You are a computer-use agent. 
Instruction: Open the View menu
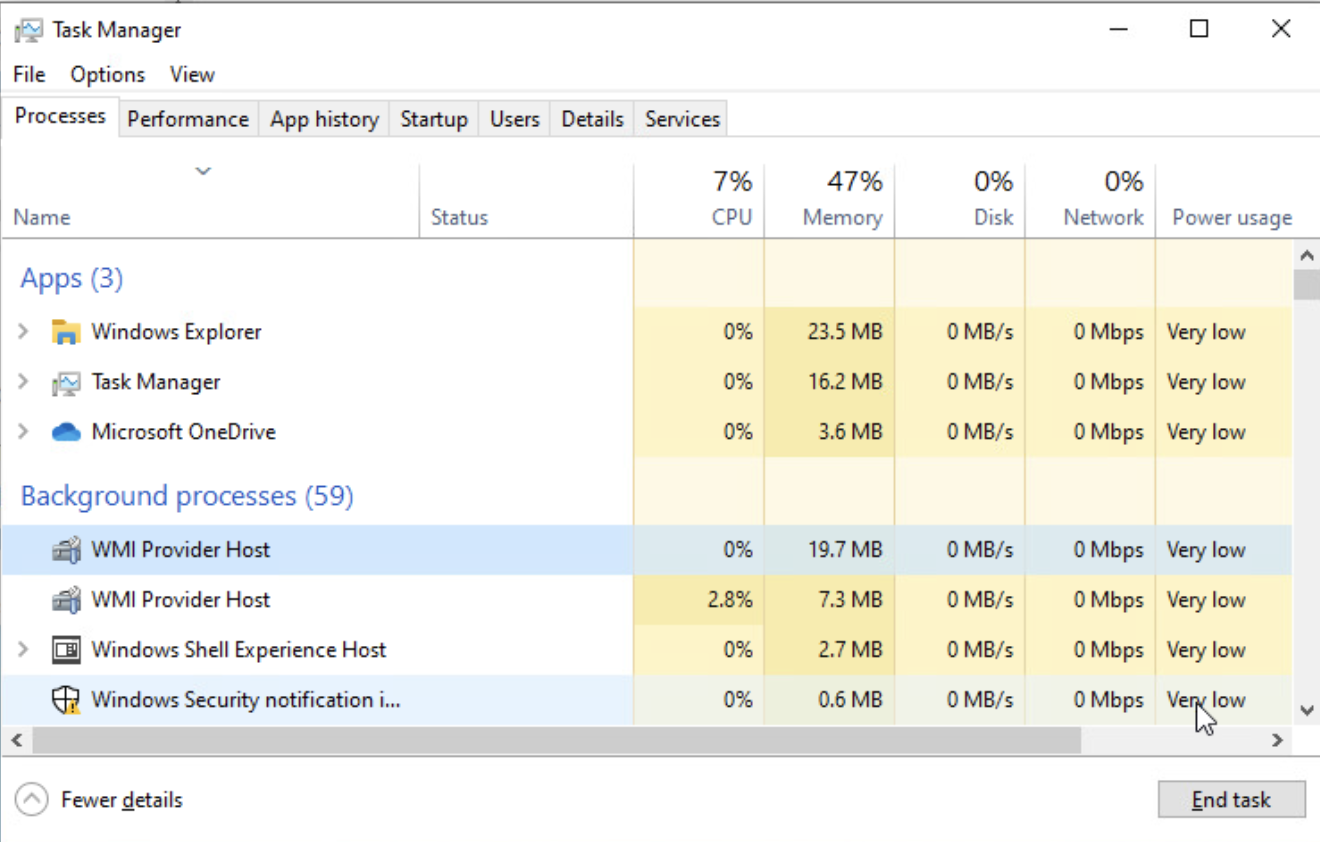(192, 74)
